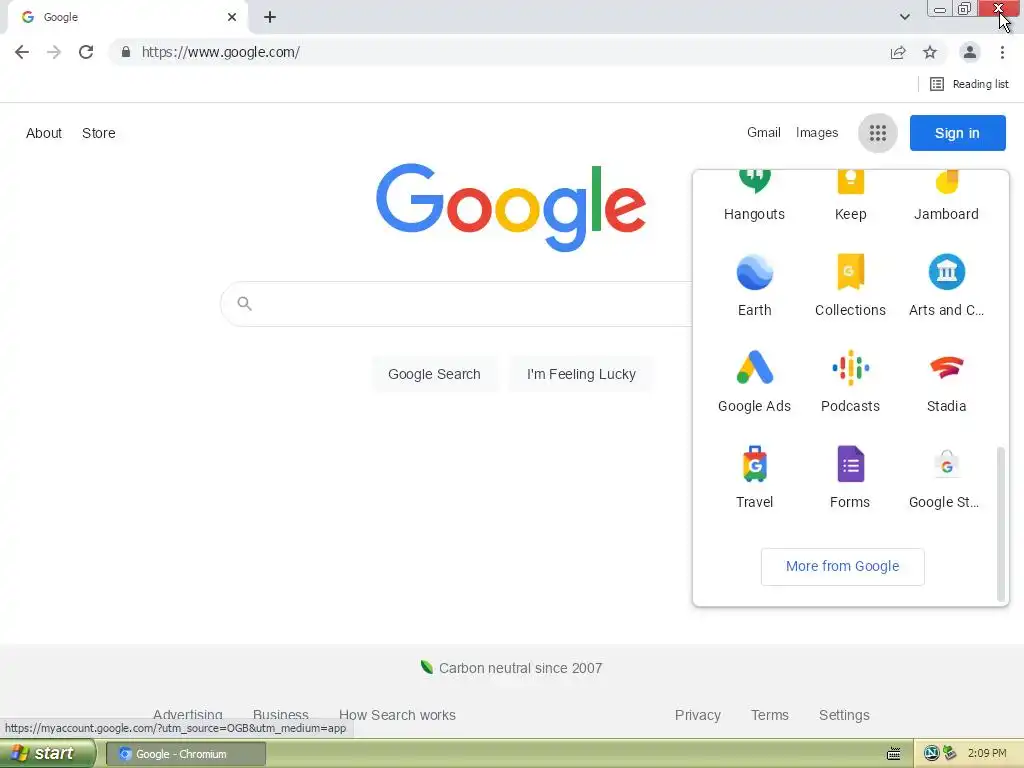Click the system tray clock
Image resolution: width=1024 pixels, height=768 pixels.
987,754
